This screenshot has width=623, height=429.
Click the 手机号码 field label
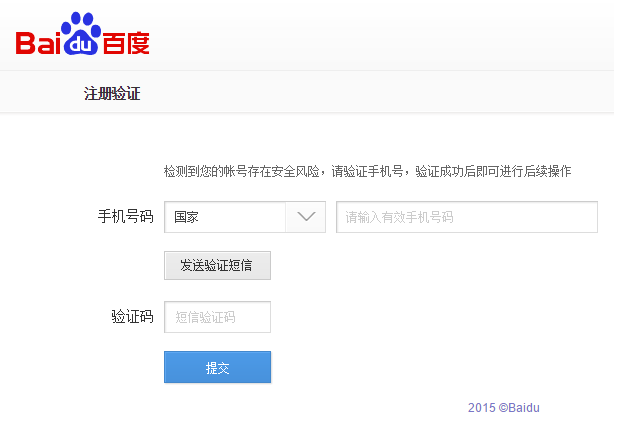(x=125, y=217)
